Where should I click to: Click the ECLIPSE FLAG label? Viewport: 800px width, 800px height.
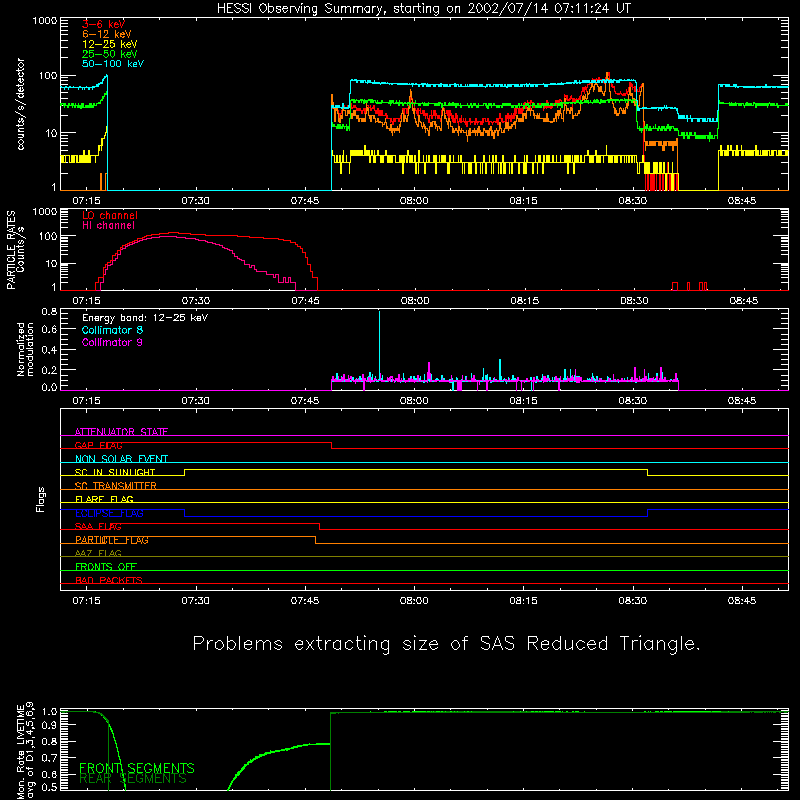pyautogui.click(x=109, y=513)
